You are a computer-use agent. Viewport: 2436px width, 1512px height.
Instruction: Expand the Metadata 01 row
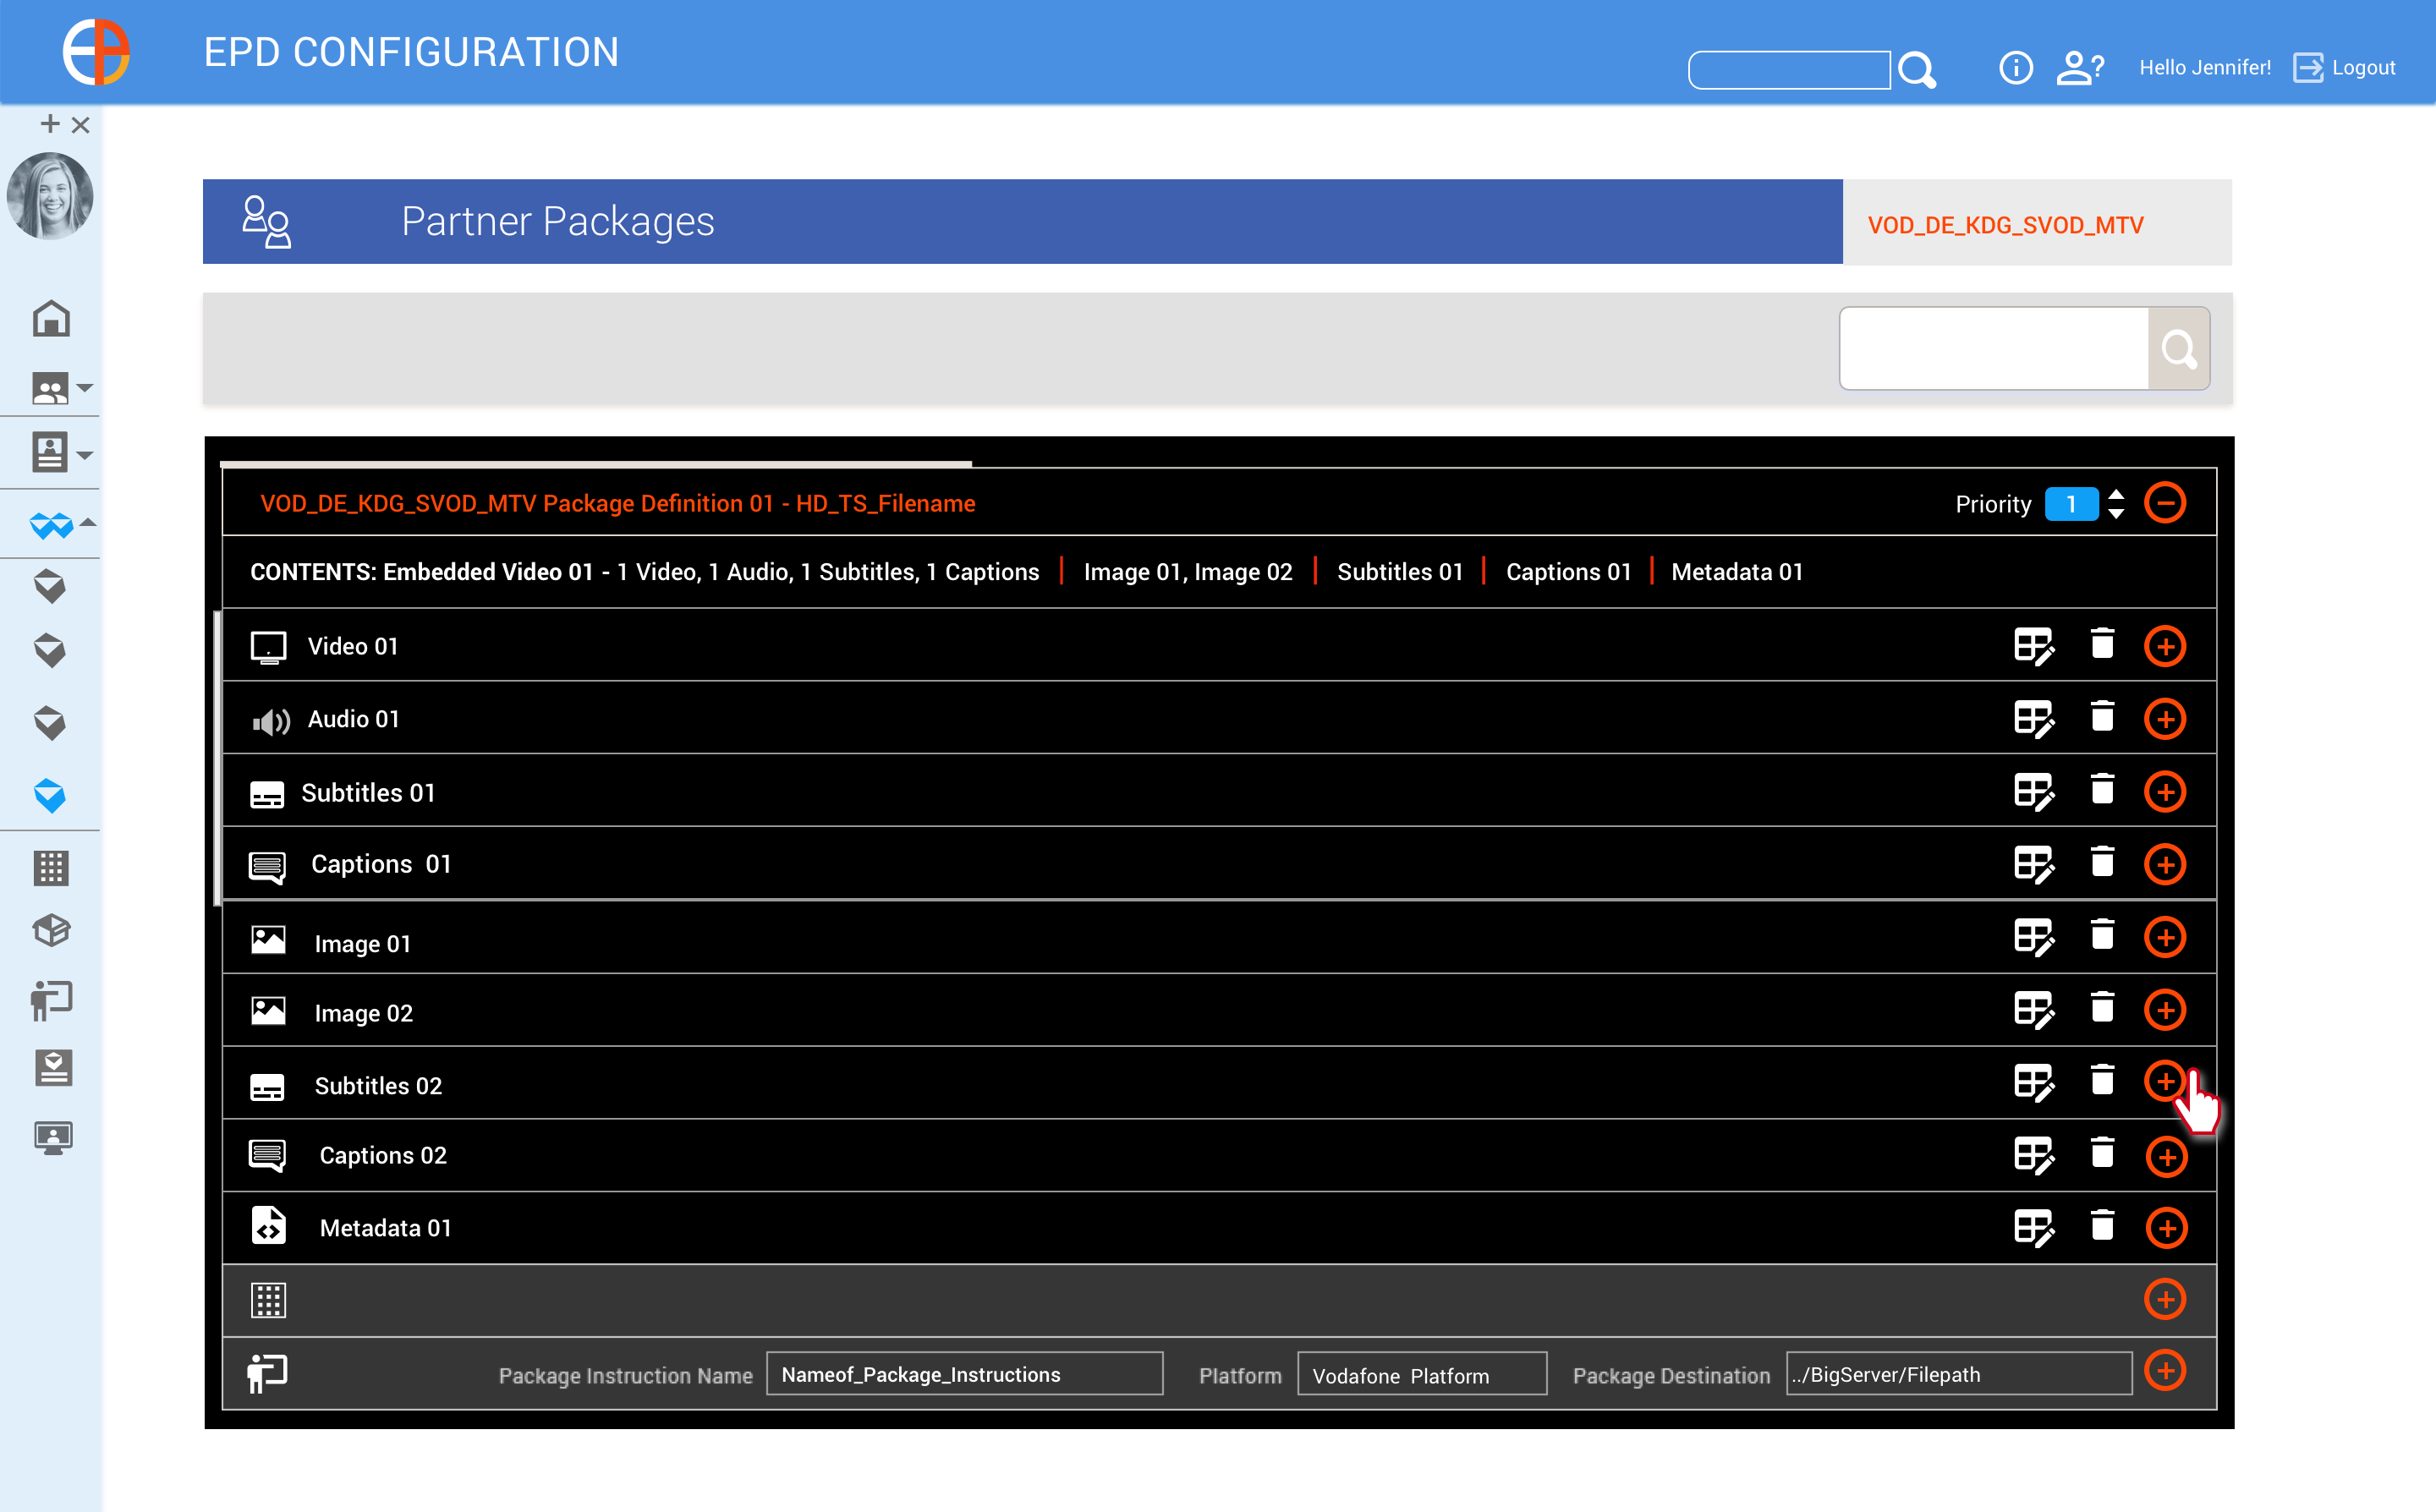coord(2166,1228)
